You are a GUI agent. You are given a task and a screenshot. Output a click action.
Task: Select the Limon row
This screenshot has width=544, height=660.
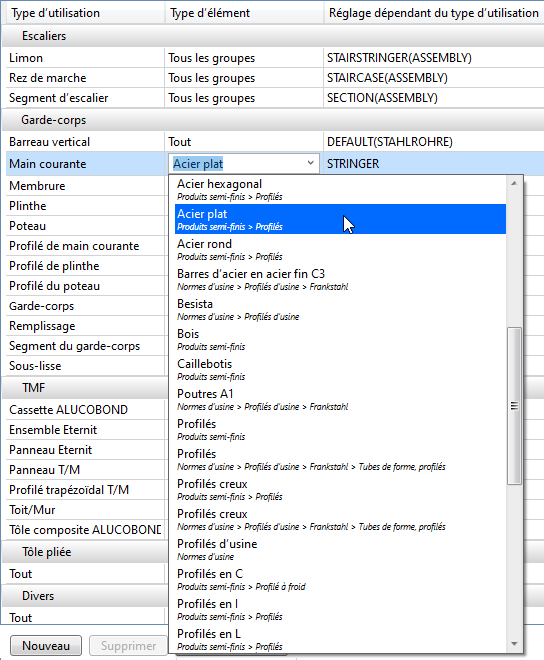tap(272, 58)
